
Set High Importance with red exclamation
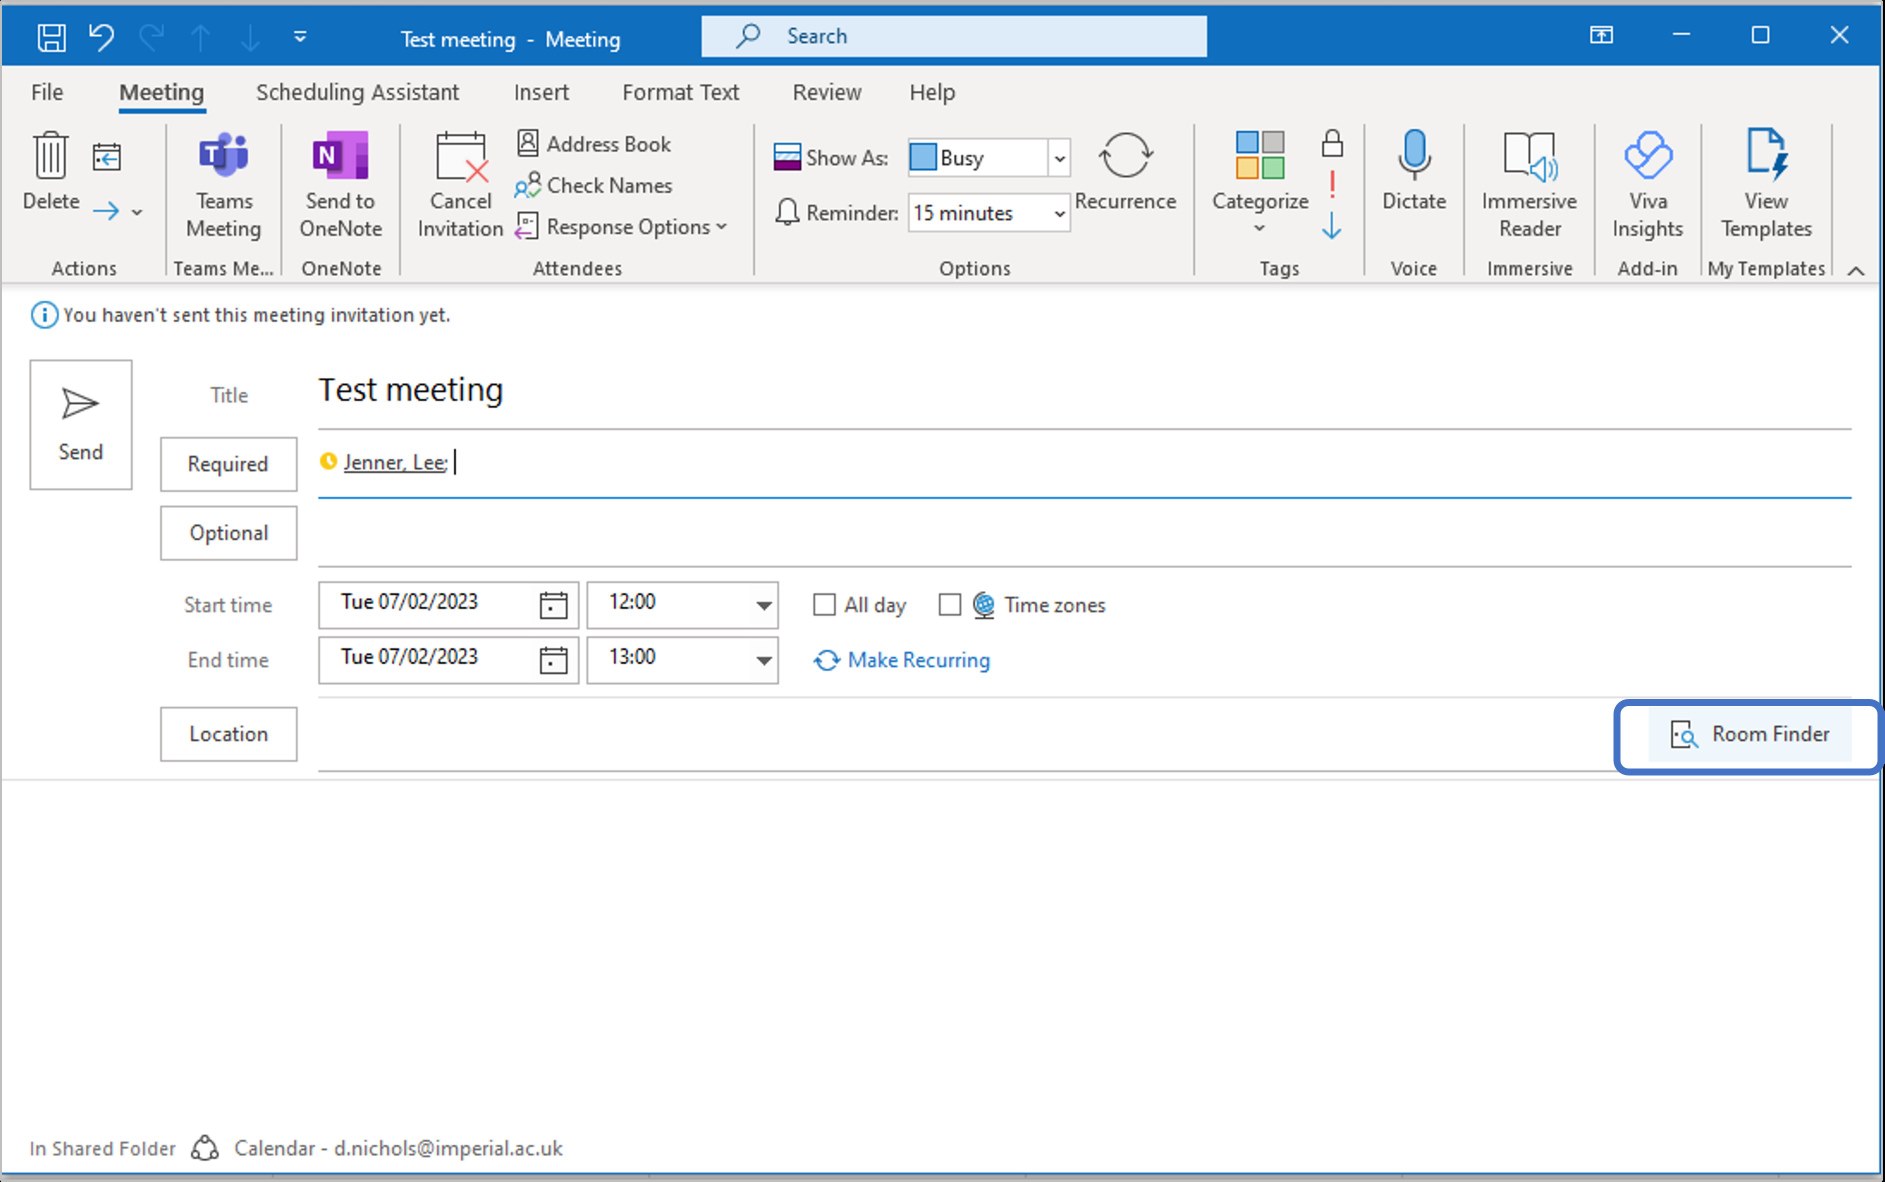click(x=1332, y=185)
